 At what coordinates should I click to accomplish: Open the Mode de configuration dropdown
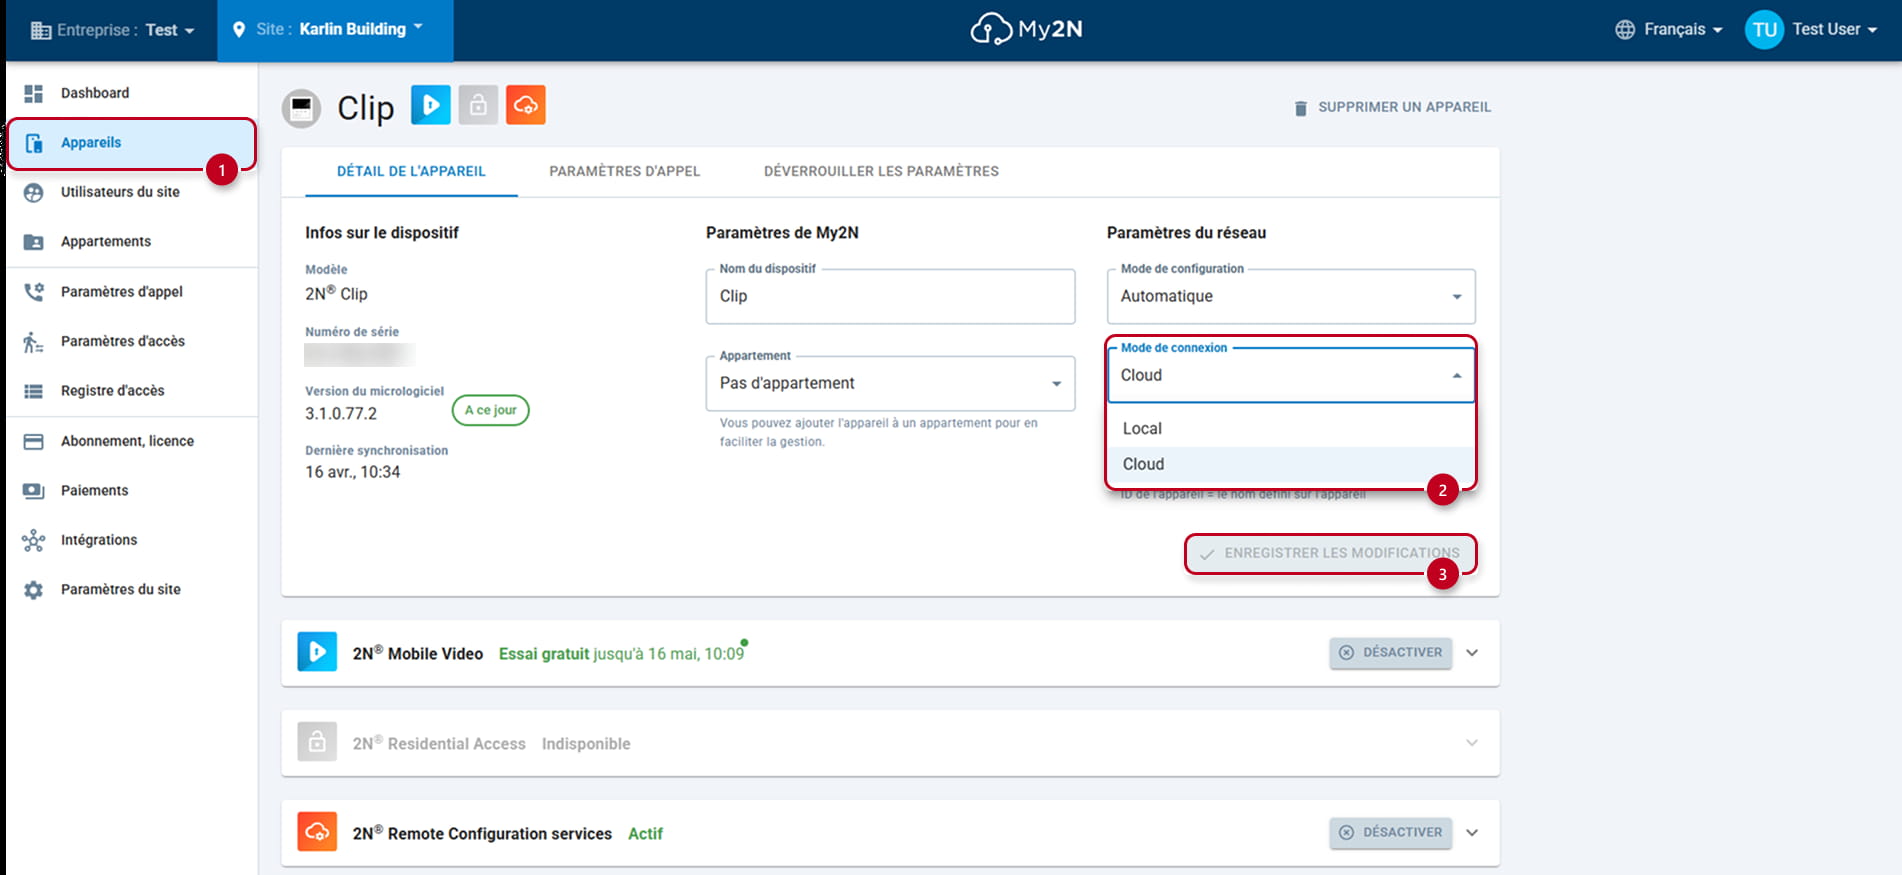(x=1291, y=297)
